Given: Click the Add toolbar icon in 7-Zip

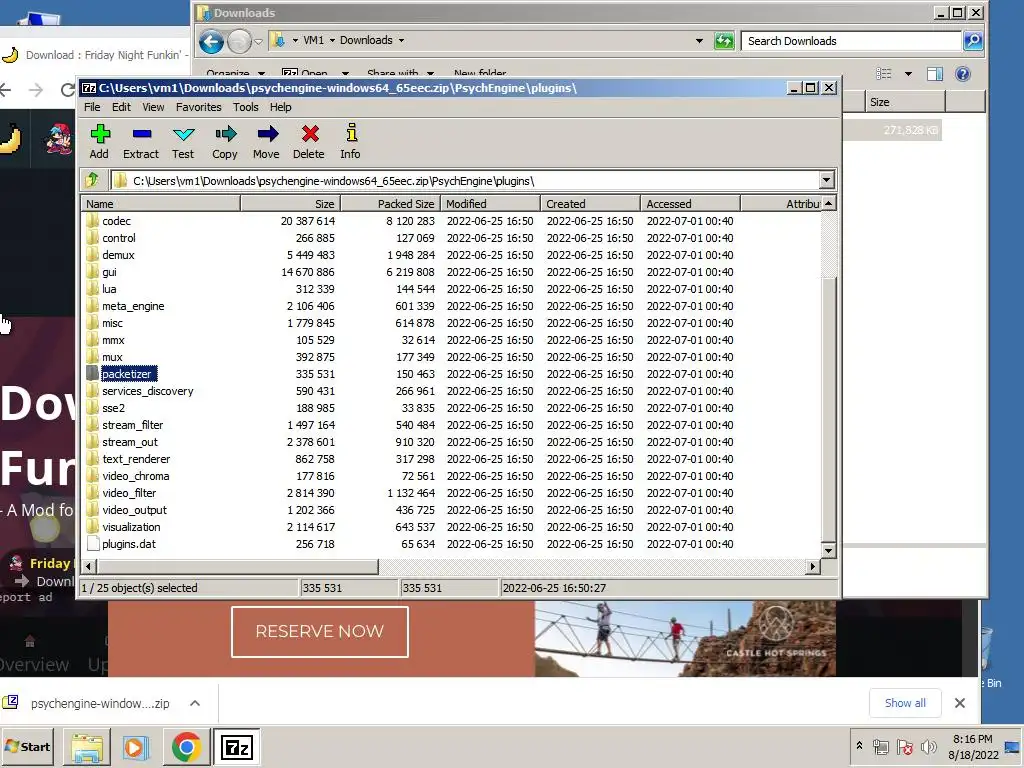Looking at the screenshot, I should 99,134.
